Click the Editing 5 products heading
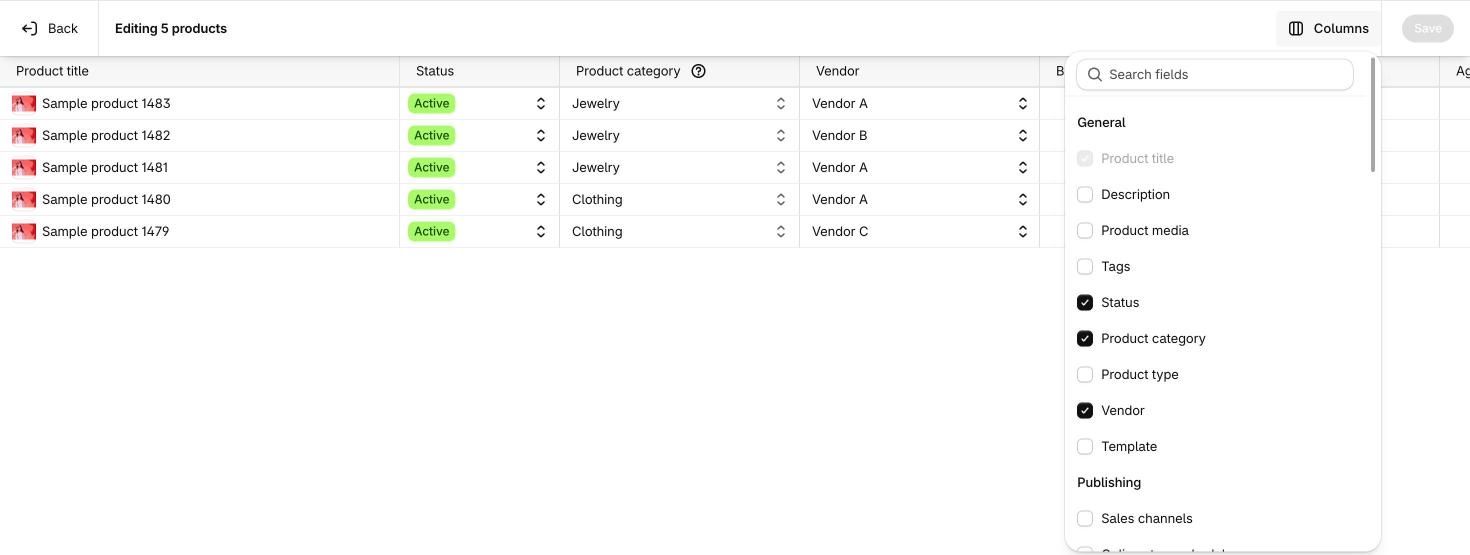Viewport: 1470px width, 555px height. pyautogui.click(x=171, y=28)
